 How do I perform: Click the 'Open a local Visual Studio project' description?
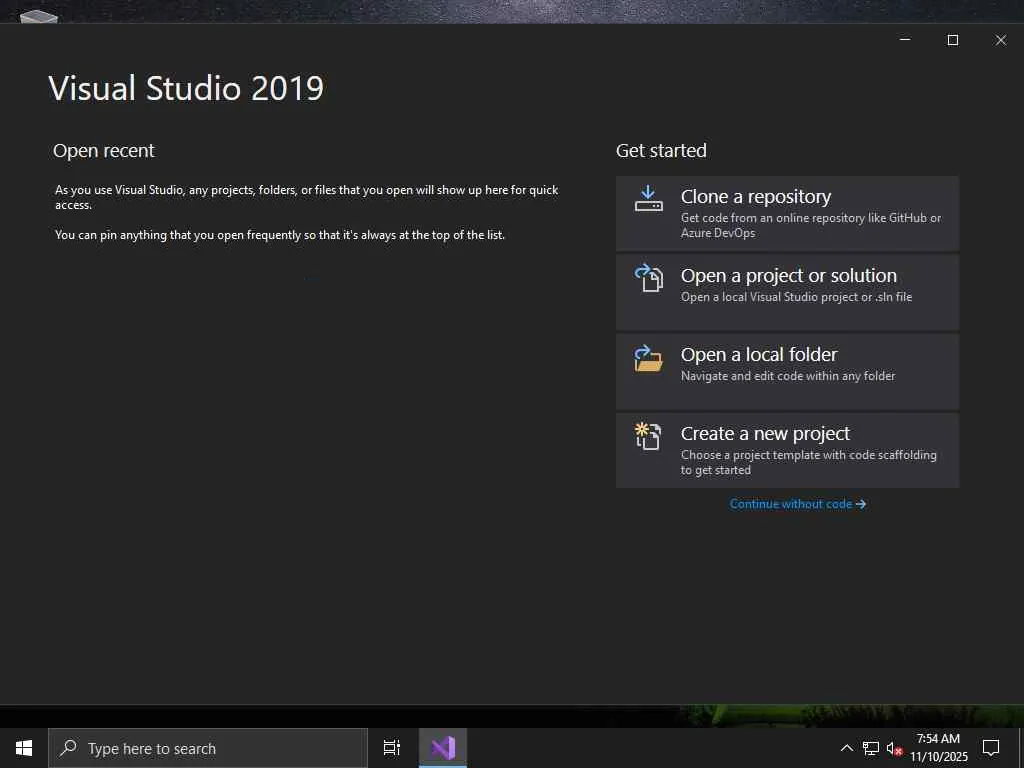pyautogui.click(x=796, y=297)
